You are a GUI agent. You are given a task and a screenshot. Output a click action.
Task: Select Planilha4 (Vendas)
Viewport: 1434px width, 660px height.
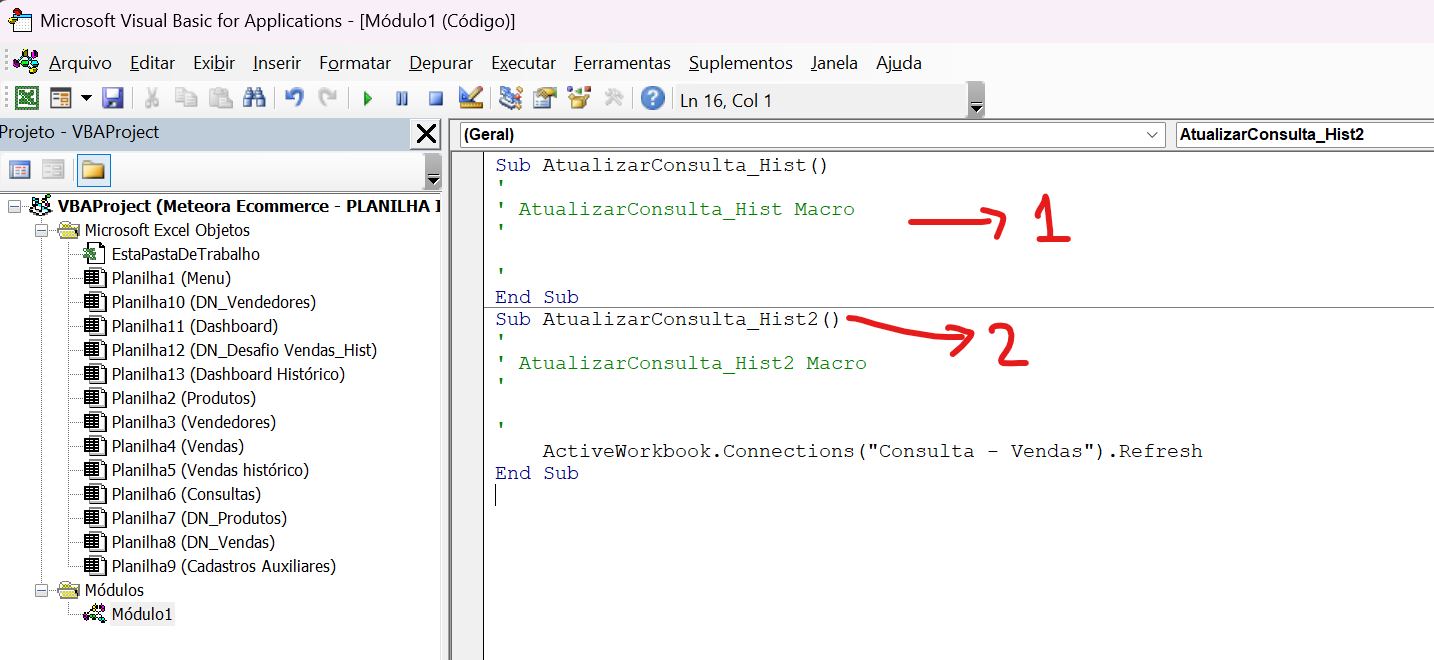(x=177, y=446)
